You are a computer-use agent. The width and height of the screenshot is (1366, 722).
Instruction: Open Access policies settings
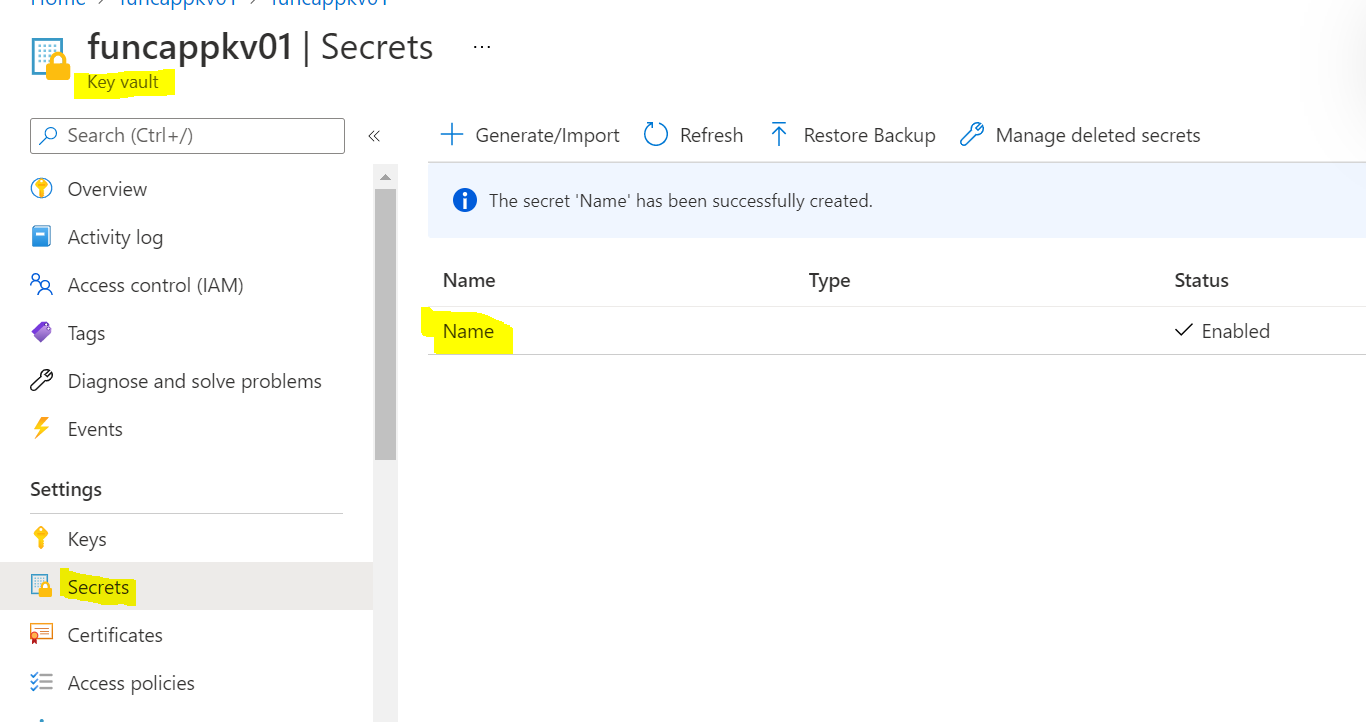[131, 683]
